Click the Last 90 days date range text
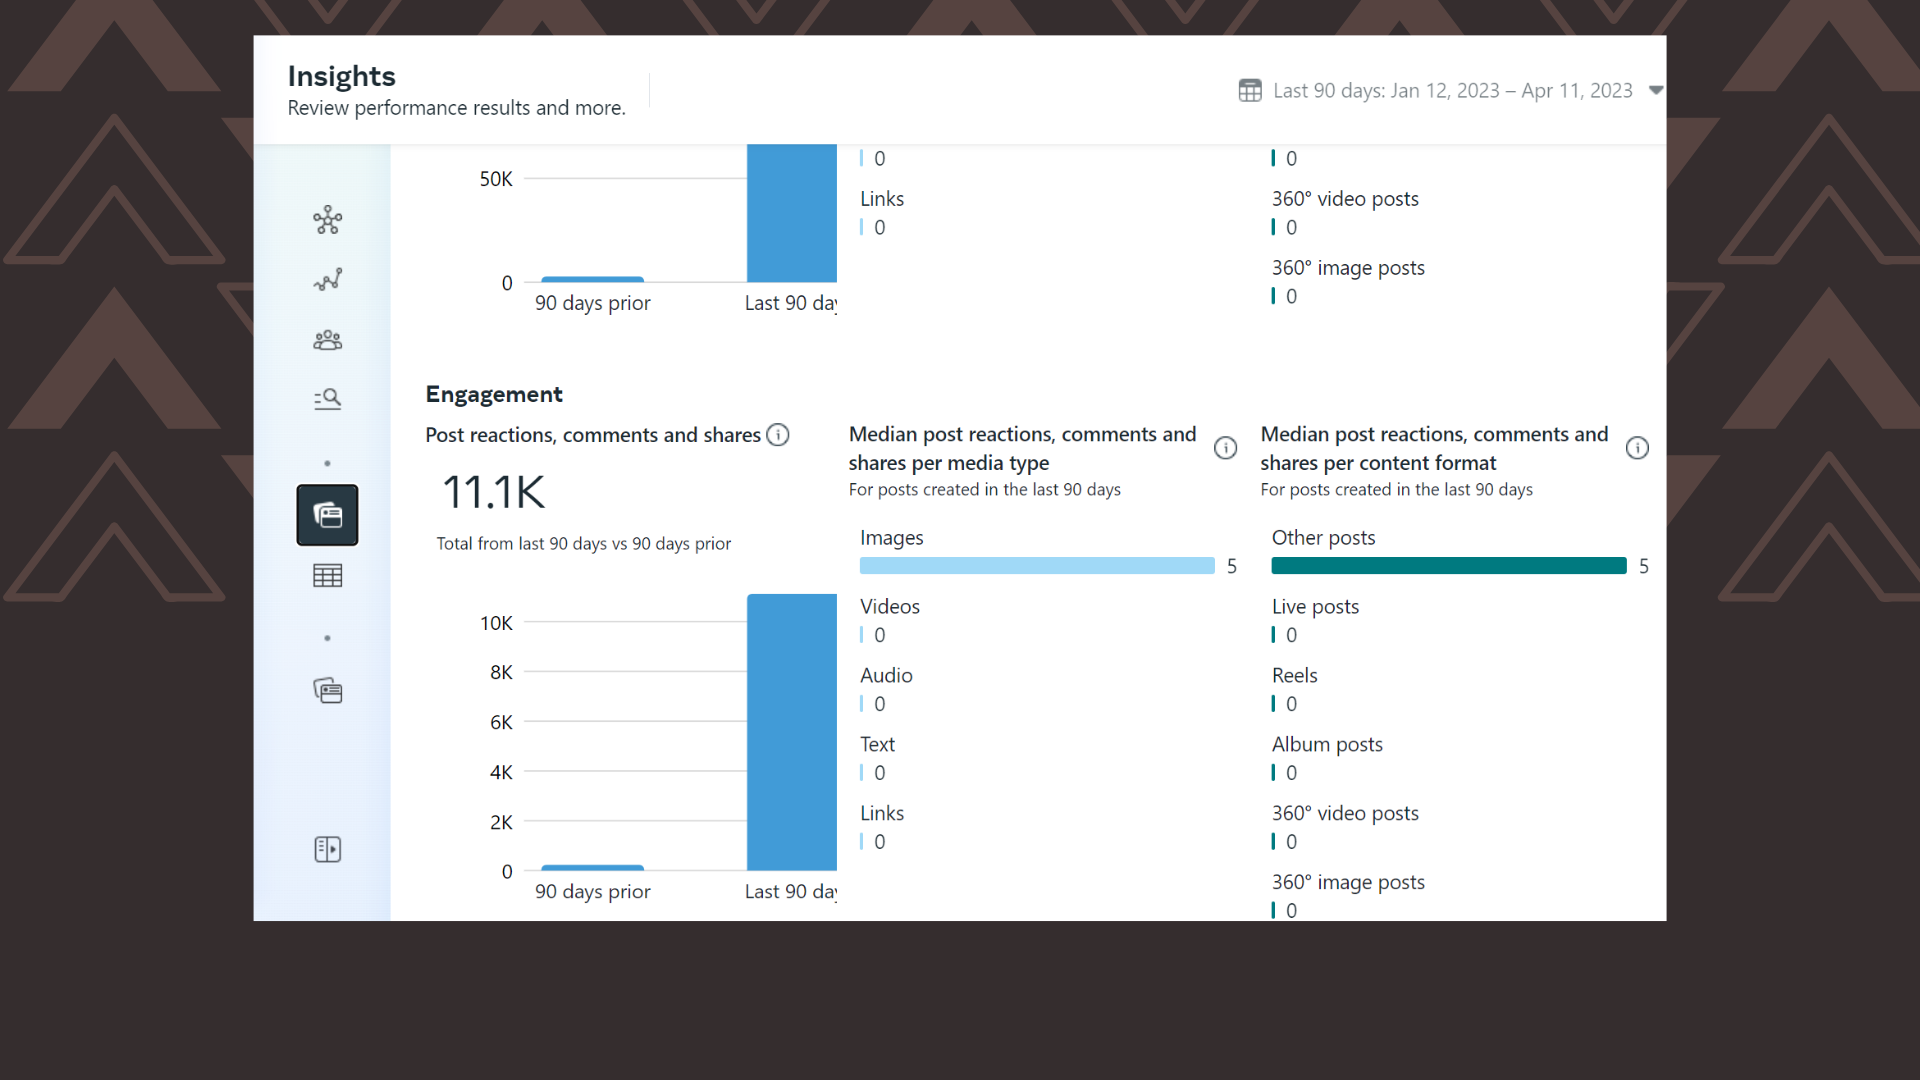This screenshot has height=1080, width=1920. [x=1452, y=91]
